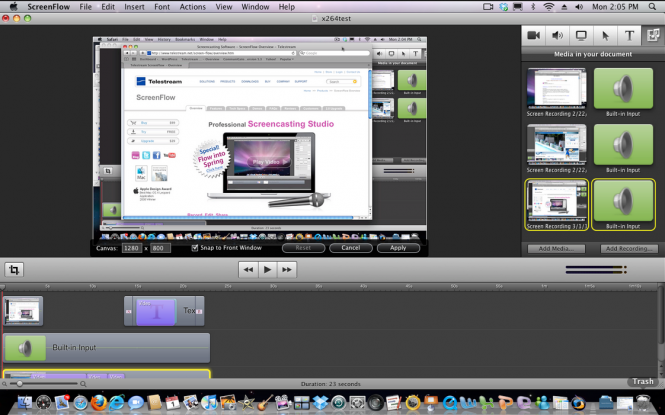Image resolution: width=665 pixels, height=415 pixels.
Task: Open the Media library tab
Action: coord(653,35)
